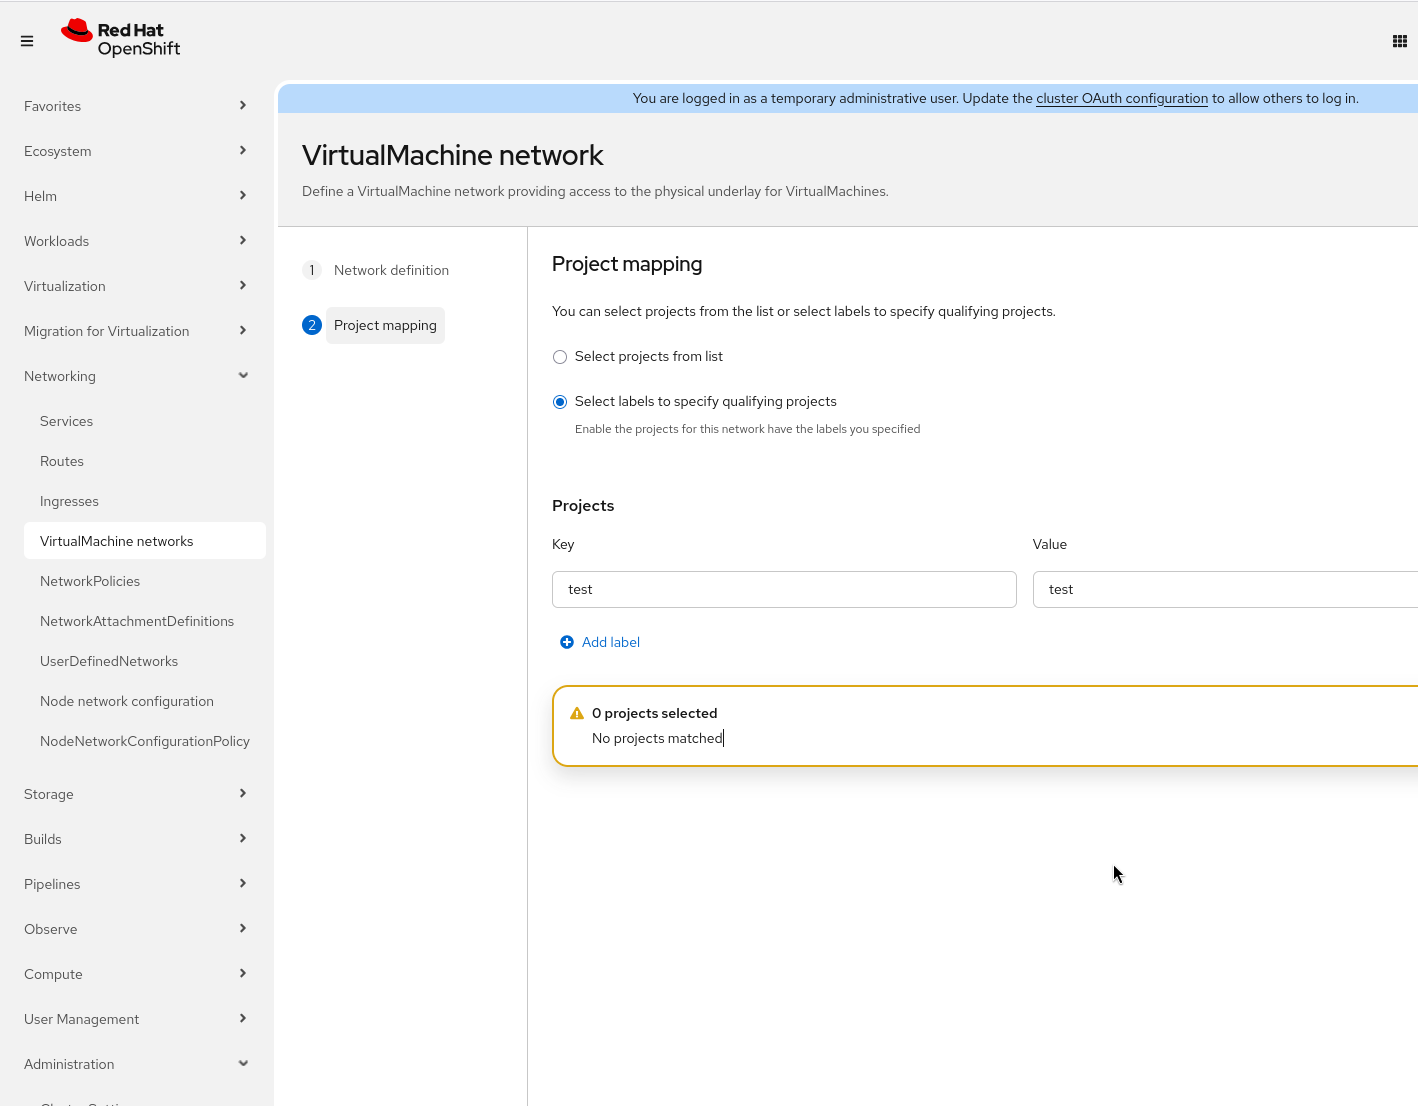
Task: Click the Red Hat OpenShift logo
Action: pyautogui.click(x=121, y=39)
